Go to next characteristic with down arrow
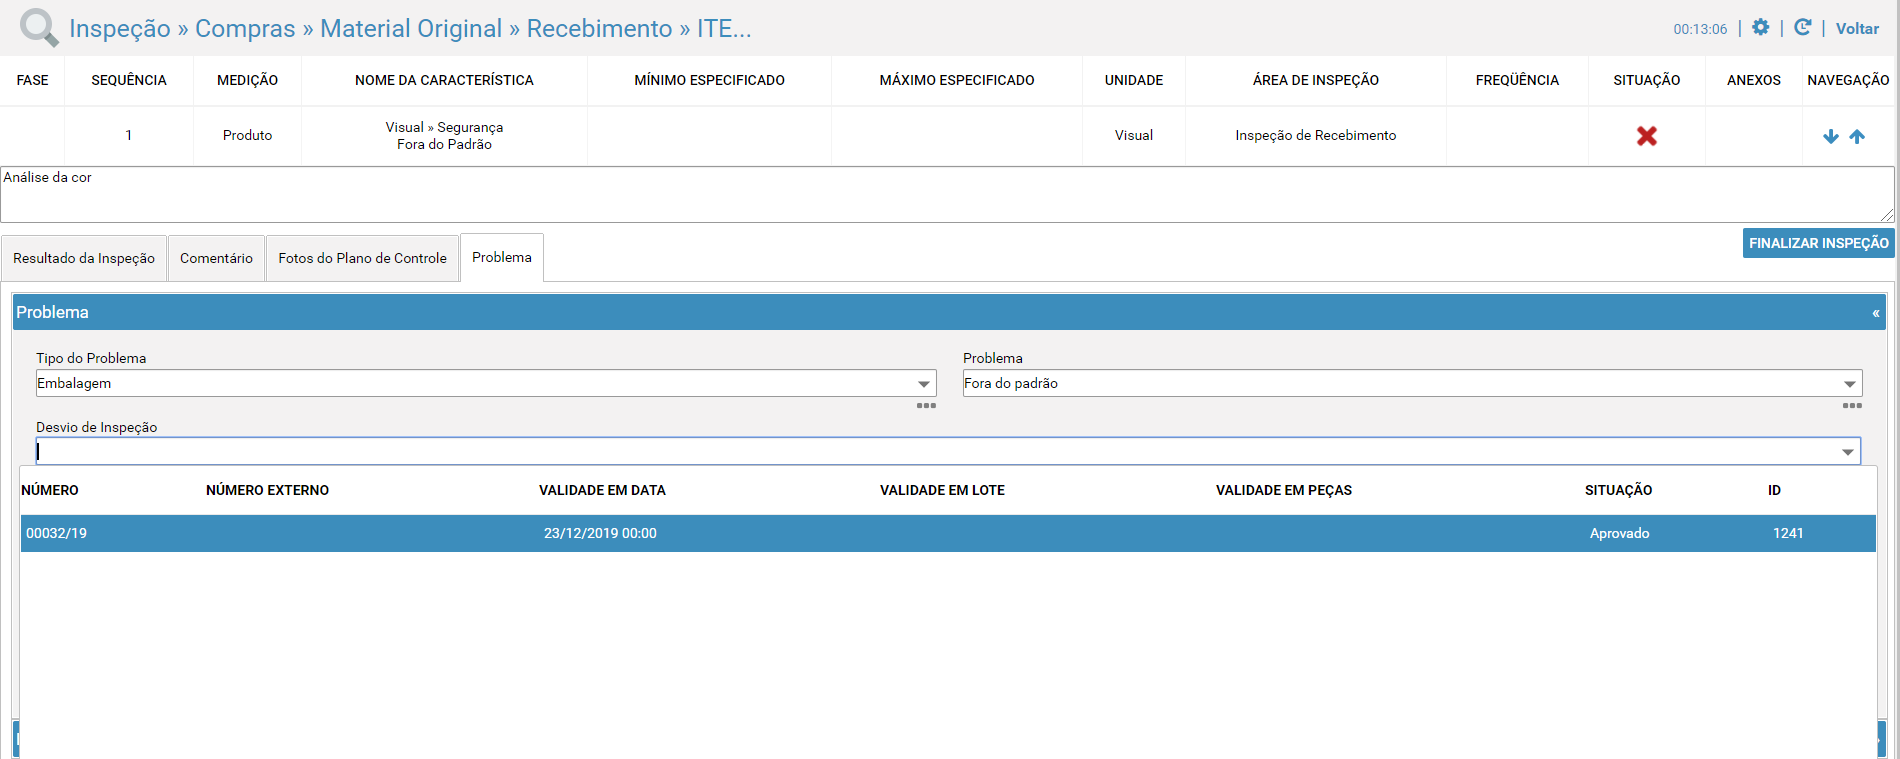1900x759 pixels. (1831, 137)
